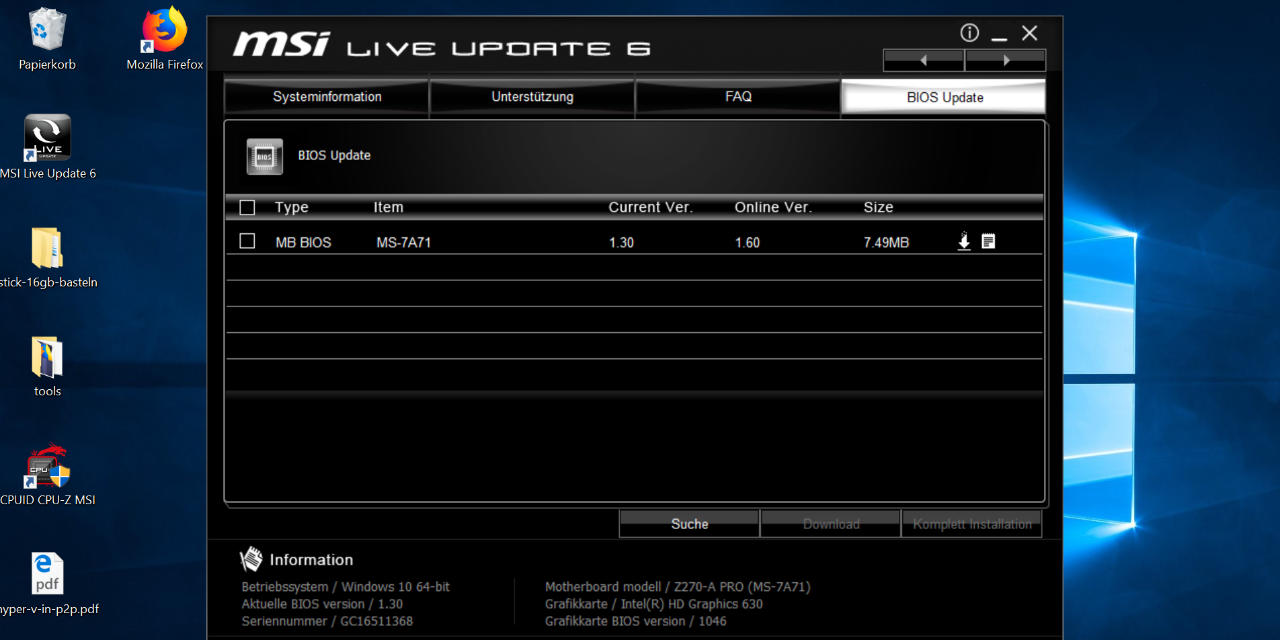Image resolution: width=1280 pixels, height=640 pixels.
Task: Check the MB BIOS row checkbox
Action: 248,241
